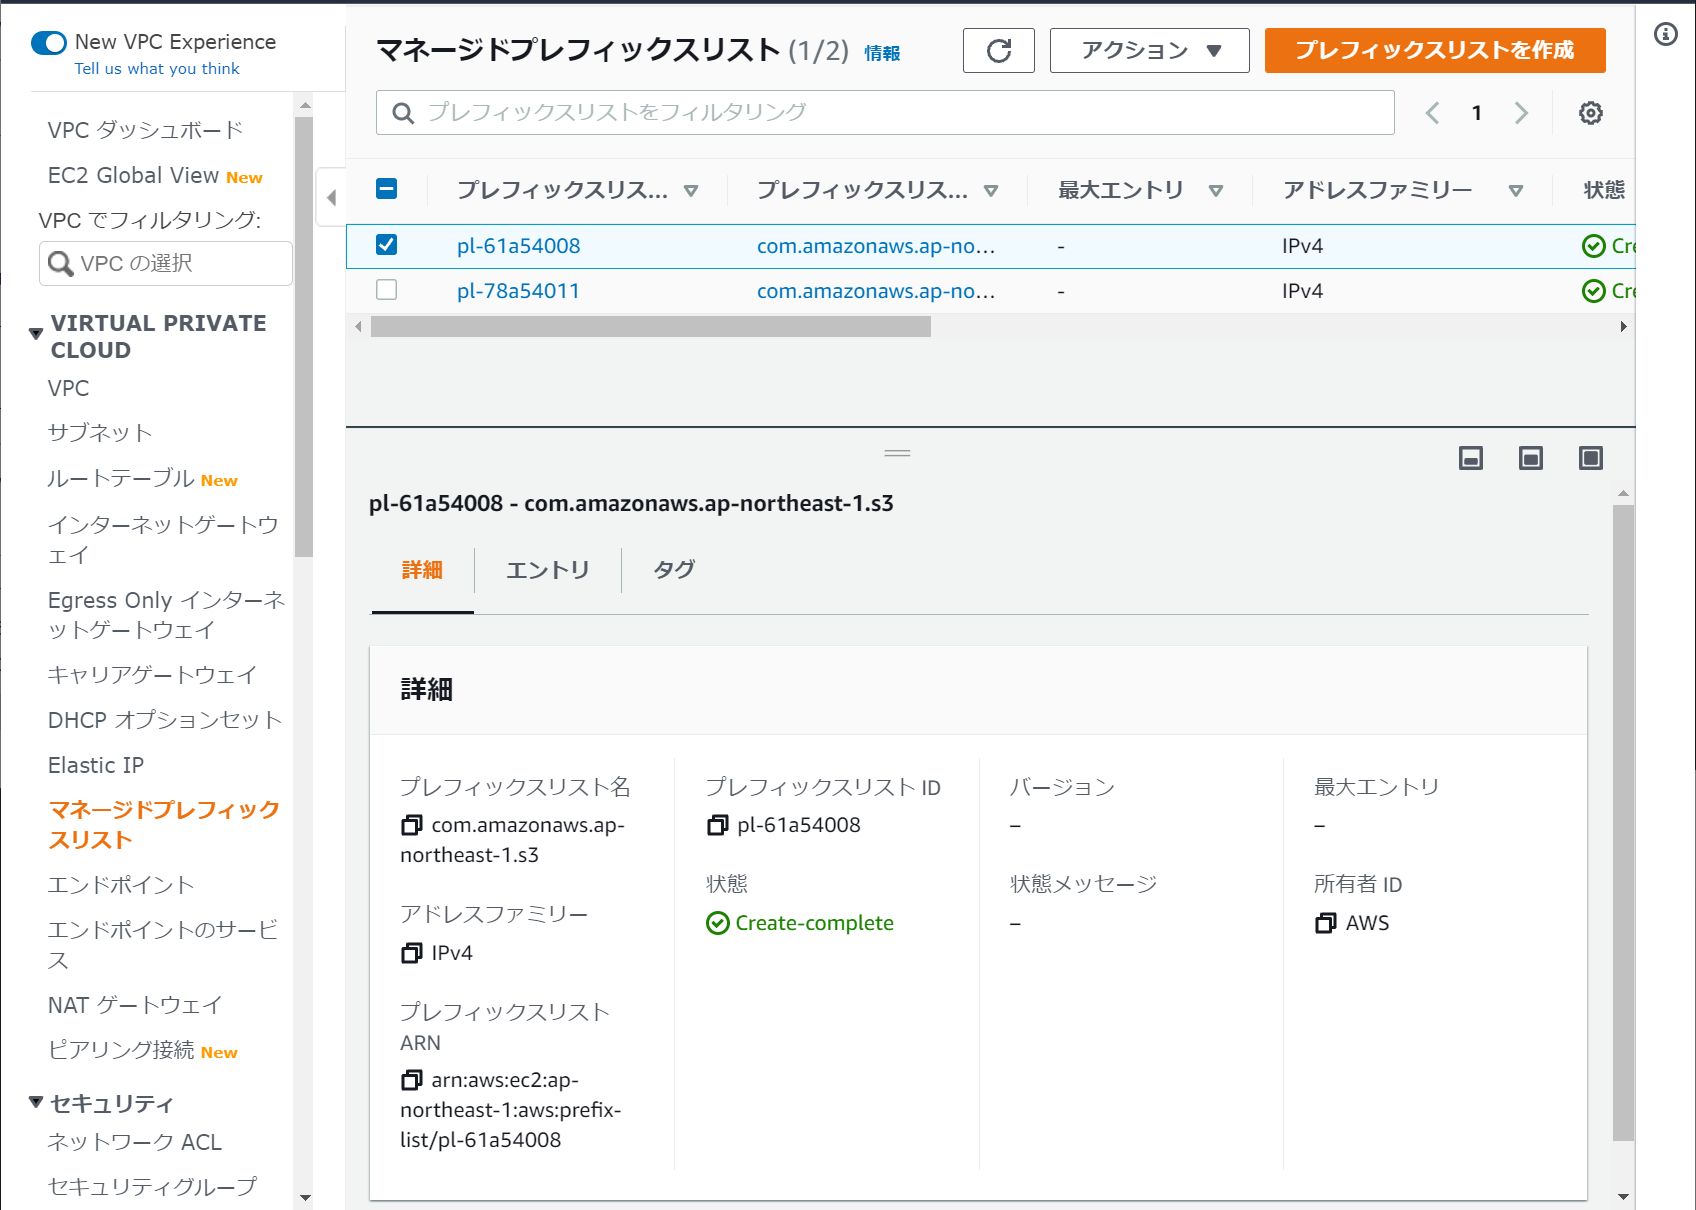The width and height of the screenshot is (1696, 1210).
Task: Open ネットワーク ACL in sidebar
Action: click(134, 1142)
